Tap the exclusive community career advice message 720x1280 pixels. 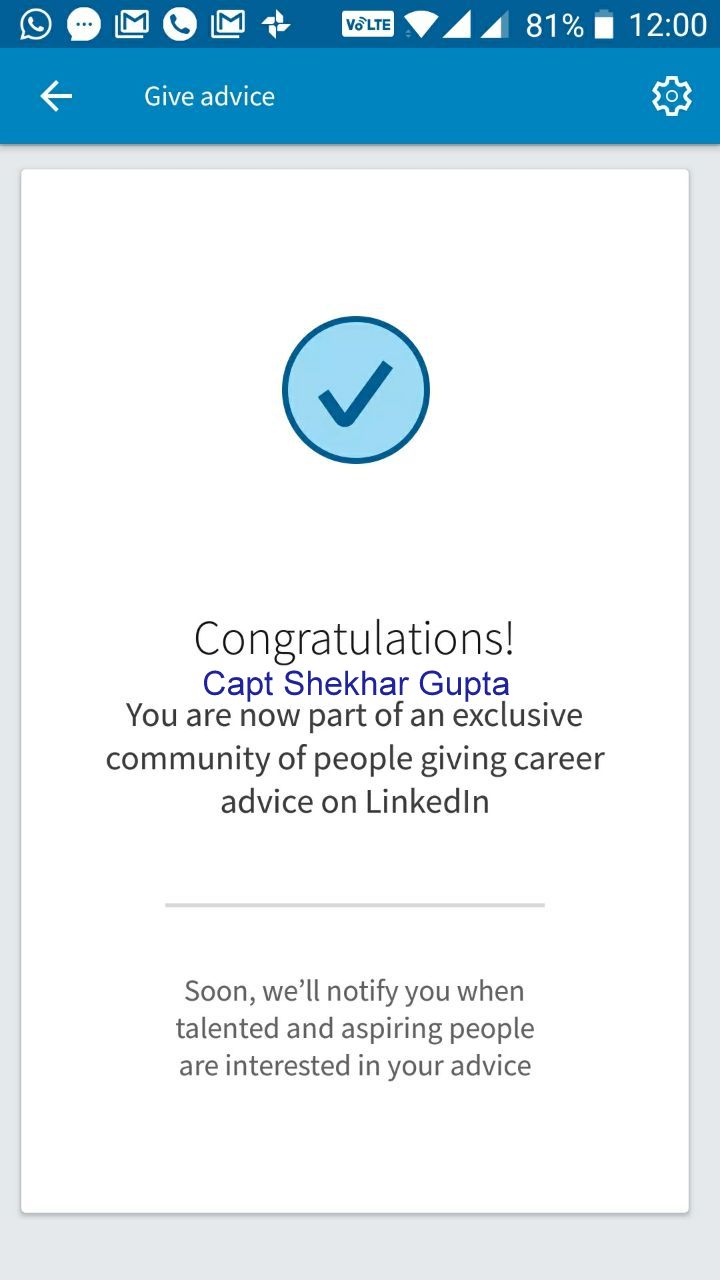(x=355, y=758)
